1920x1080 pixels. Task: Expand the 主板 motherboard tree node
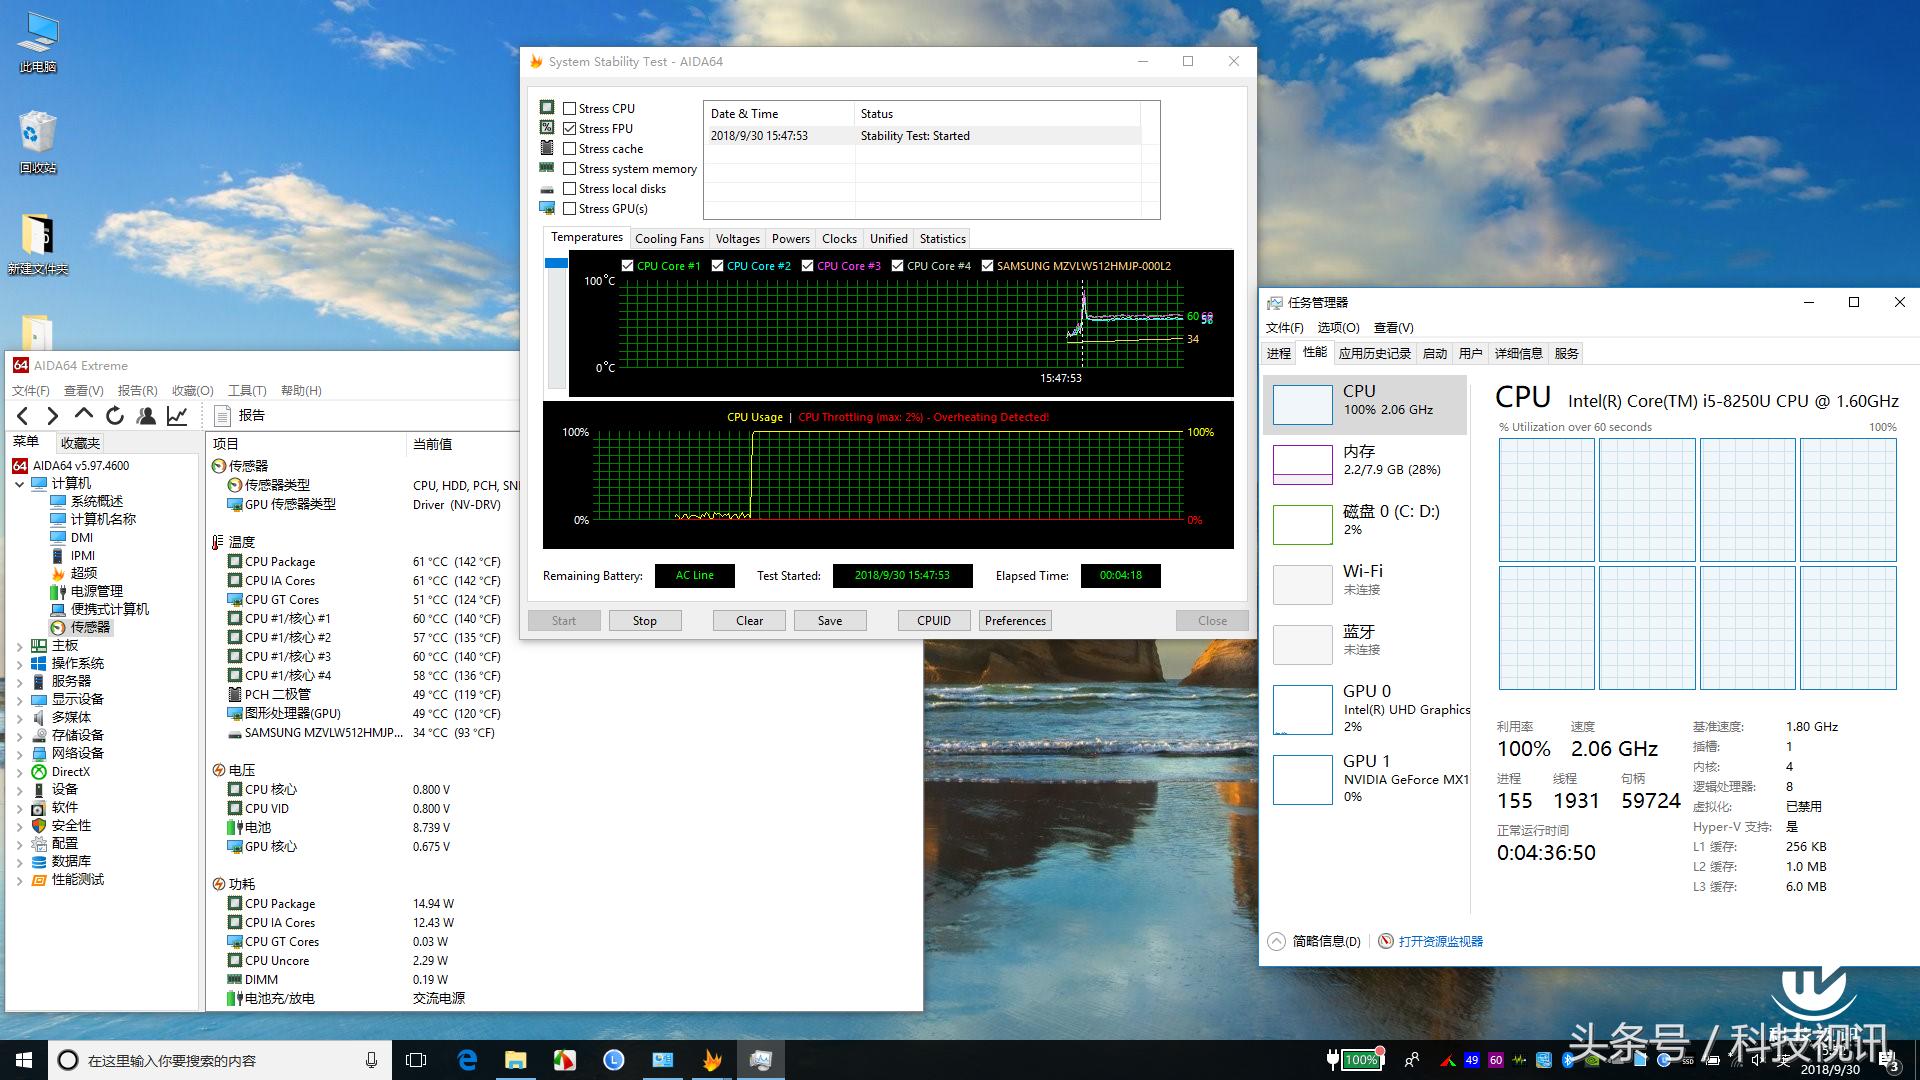(19, 646)
